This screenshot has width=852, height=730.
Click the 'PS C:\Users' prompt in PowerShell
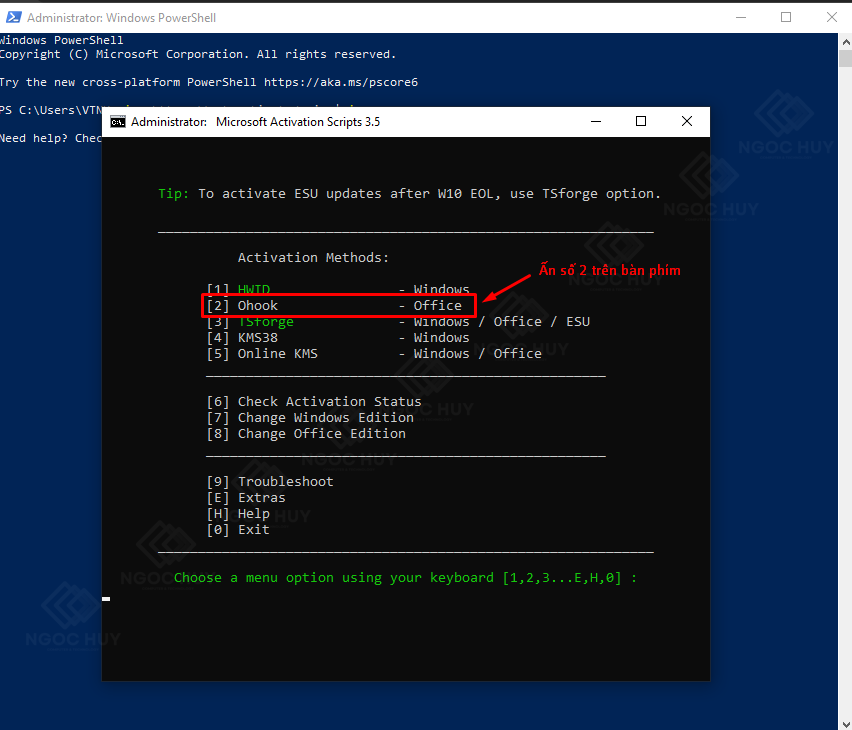point(51,110)
